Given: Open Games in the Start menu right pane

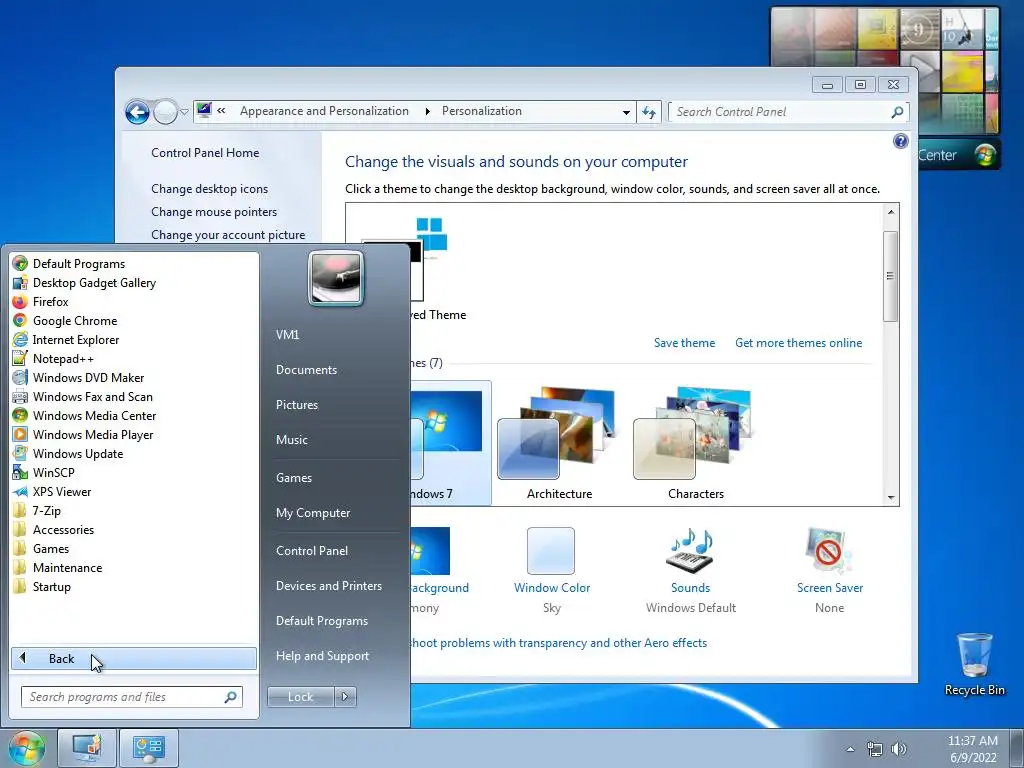Looking at the screenshot, I should click(x=294, y=477).
